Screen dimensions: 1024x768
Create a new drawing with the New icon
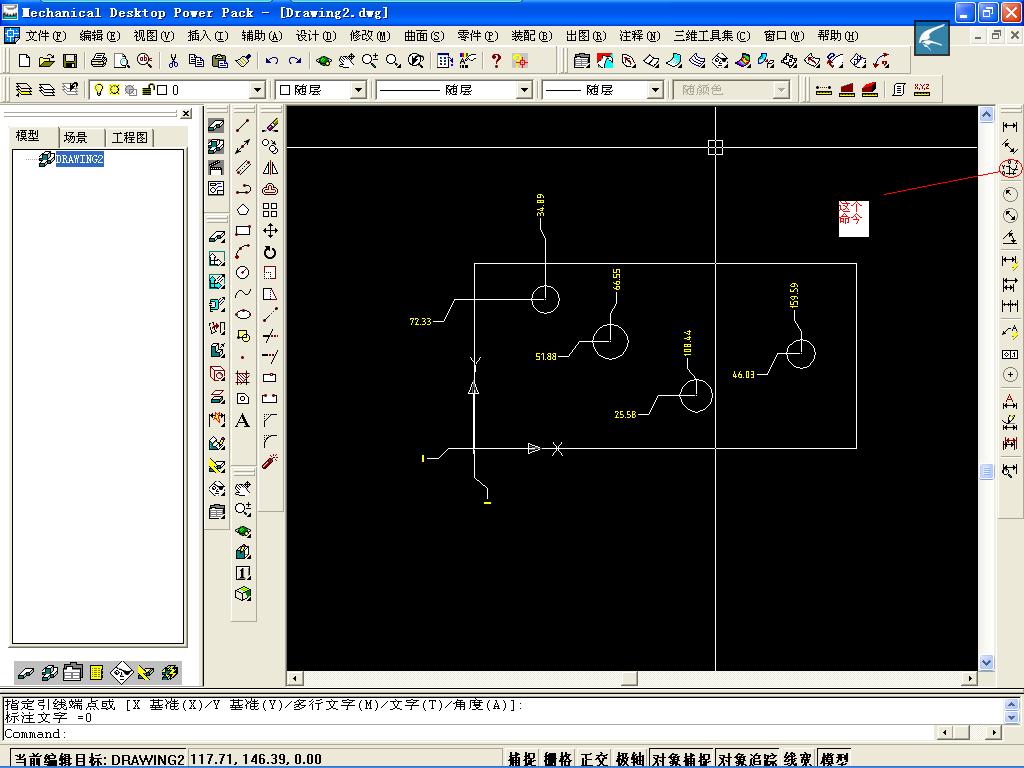coord(24,61)
